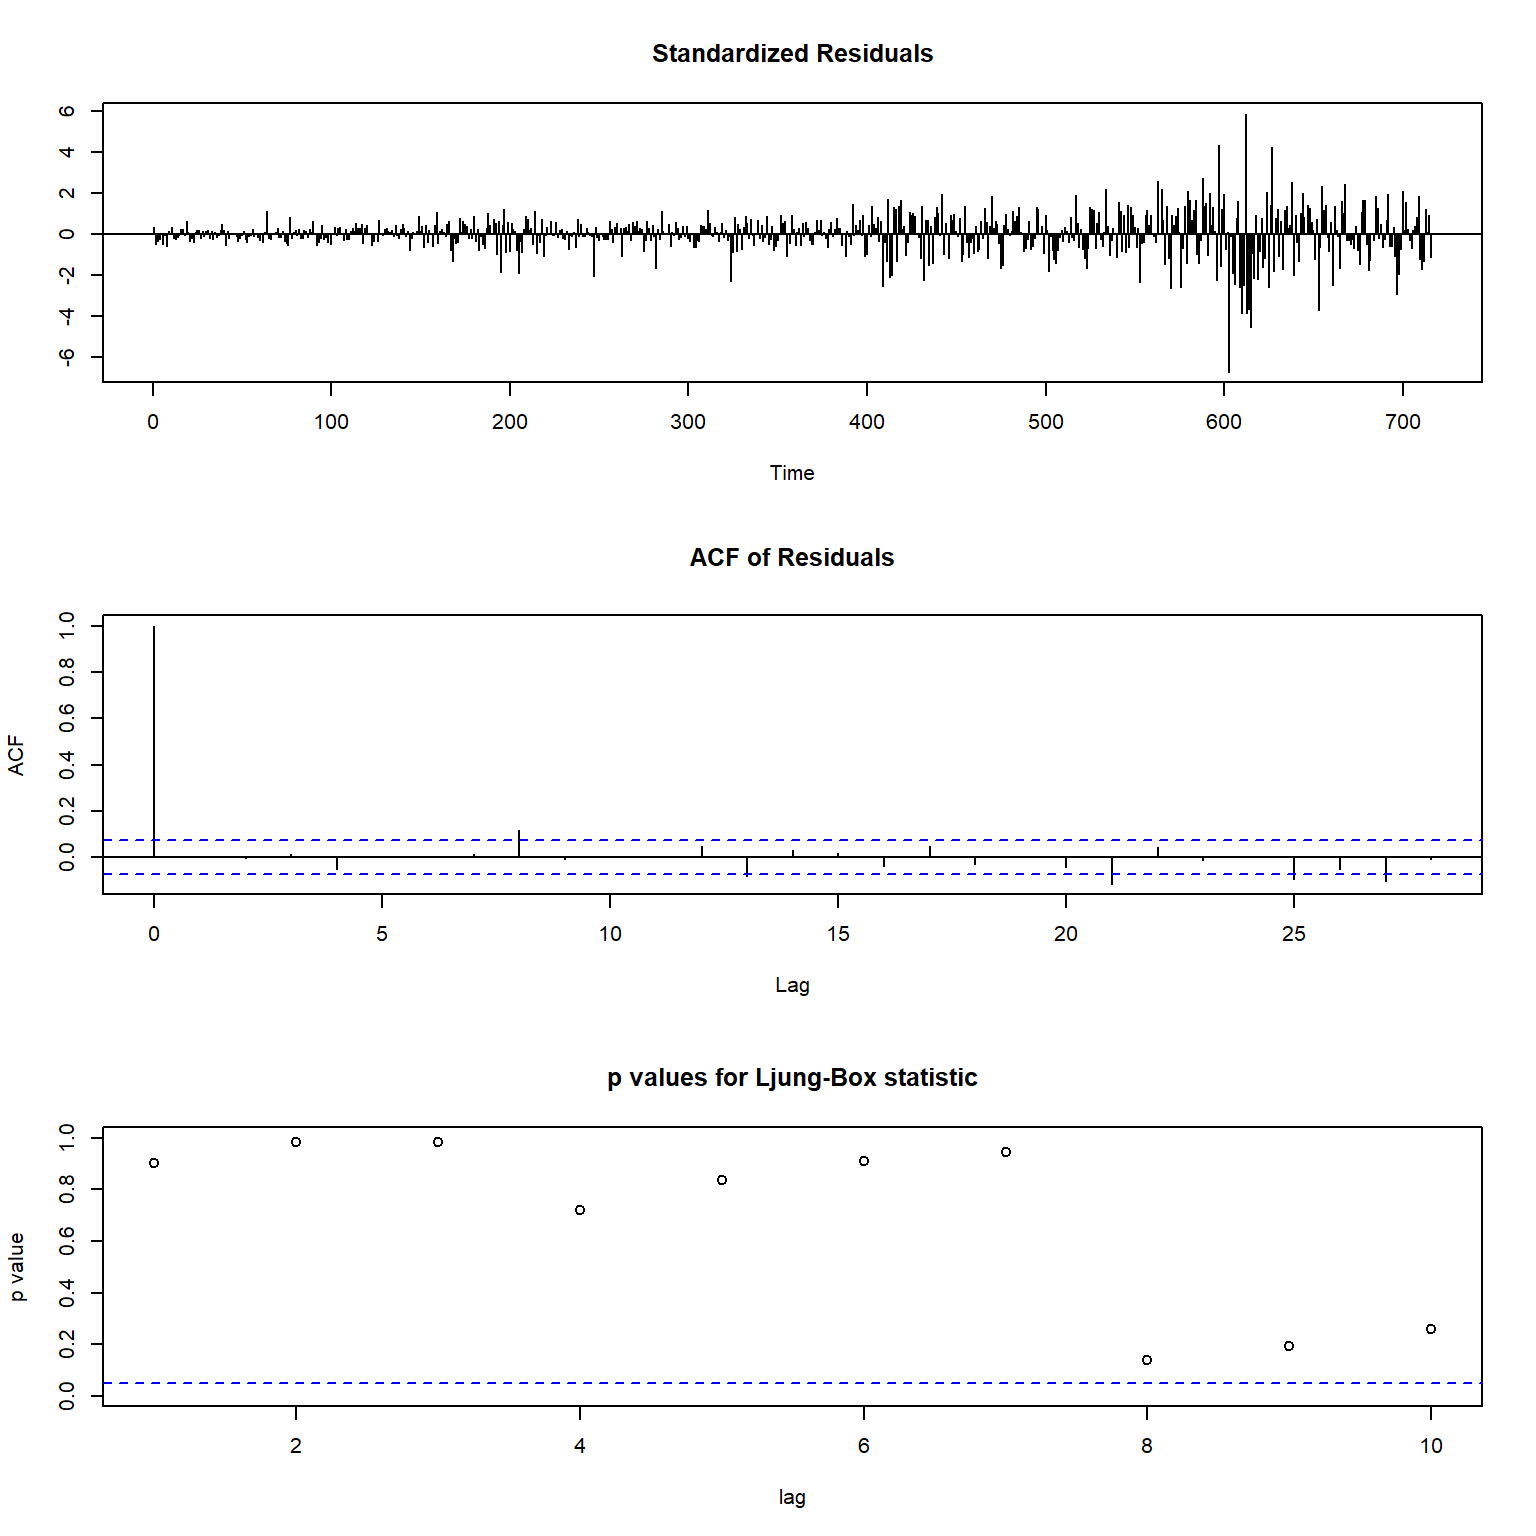The image size is (1536, 1536).
Task: Click the "600" tick label on Time axis
Action: click(1224, 422)
